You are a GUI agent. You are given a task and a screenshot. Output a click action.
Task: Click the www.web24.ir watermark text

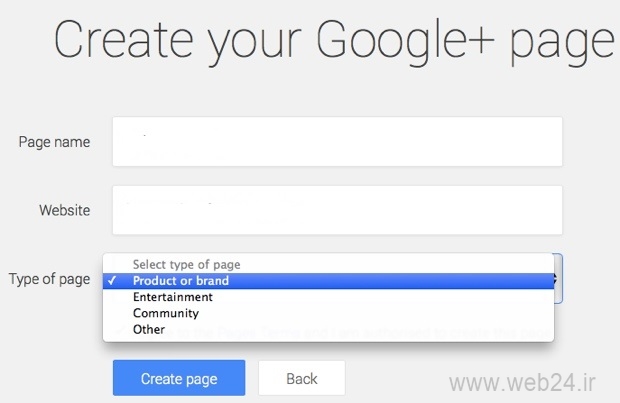[522, 382]
